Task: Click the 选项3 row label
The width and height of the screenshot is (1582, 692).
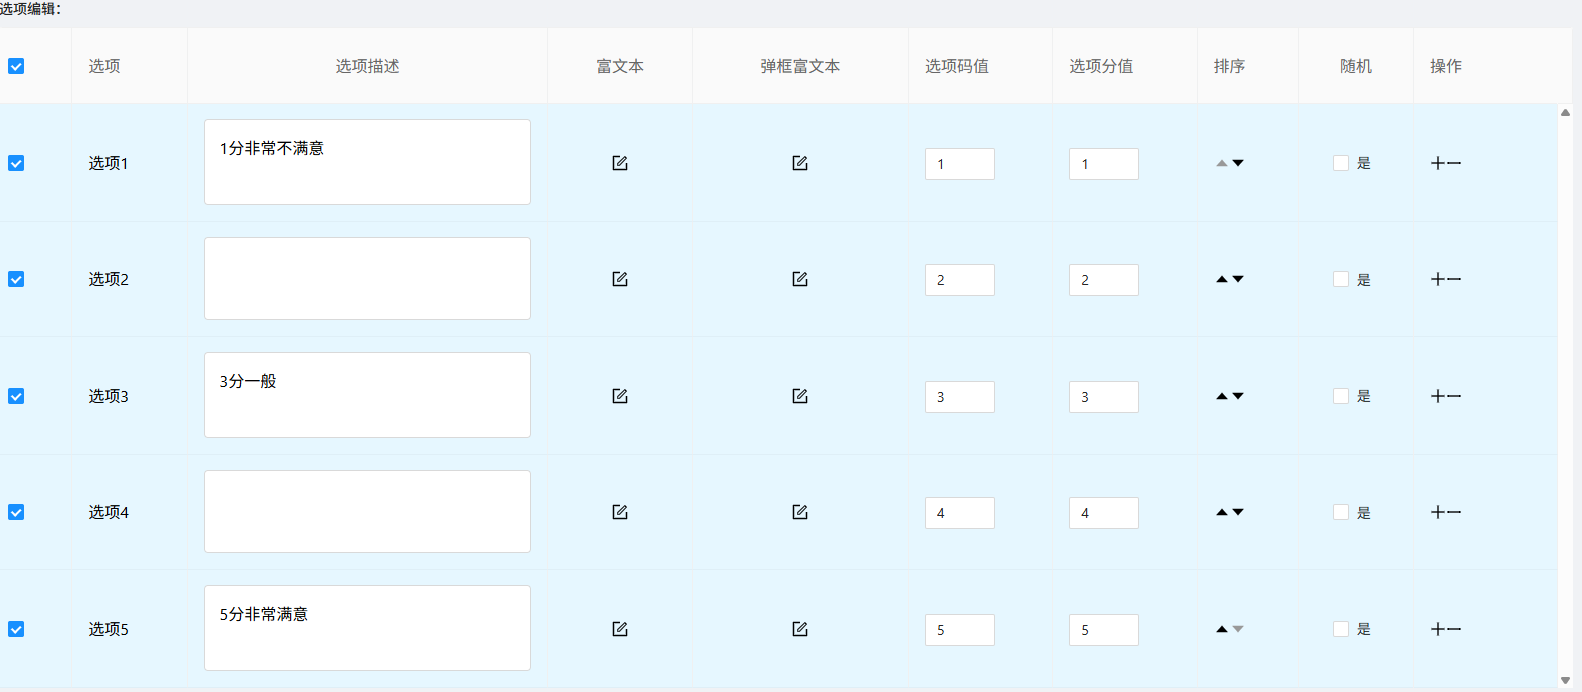Action: pyautogui.click(x=108, y=396)
